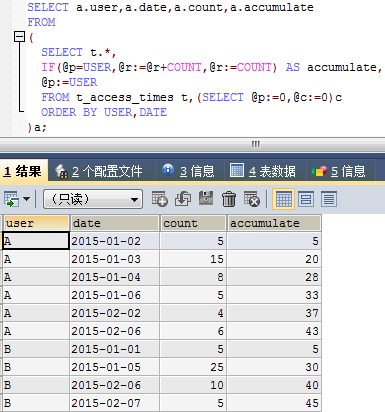Click the insert new row icon

click(x=160, y=199)
